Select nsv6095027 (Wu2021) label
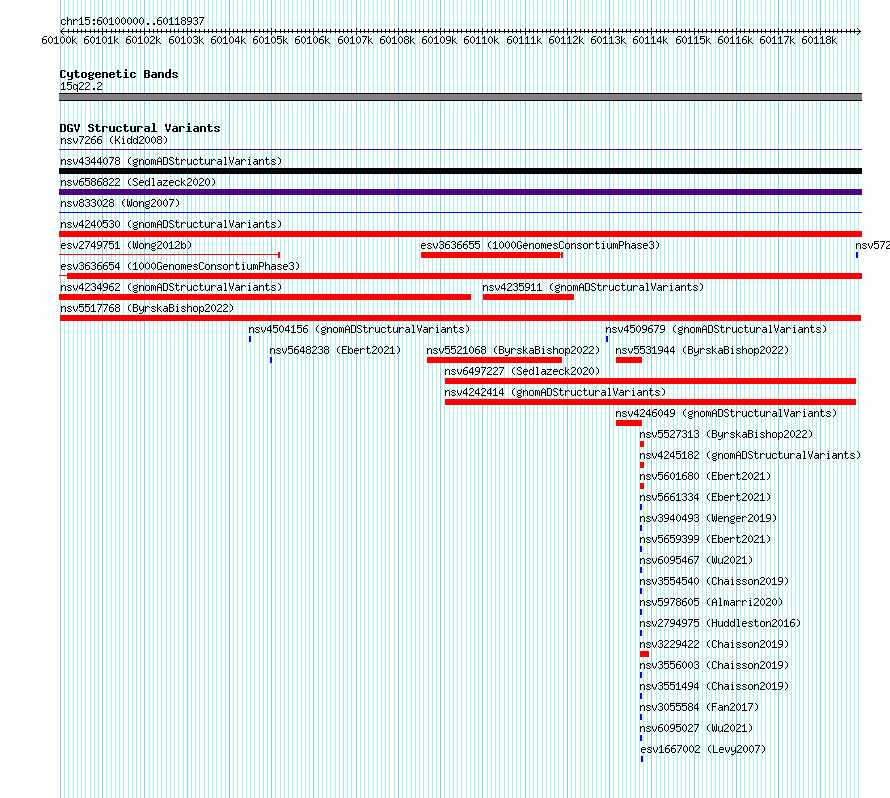The height and width of the screenshot is (798, 890). (696, 728)
